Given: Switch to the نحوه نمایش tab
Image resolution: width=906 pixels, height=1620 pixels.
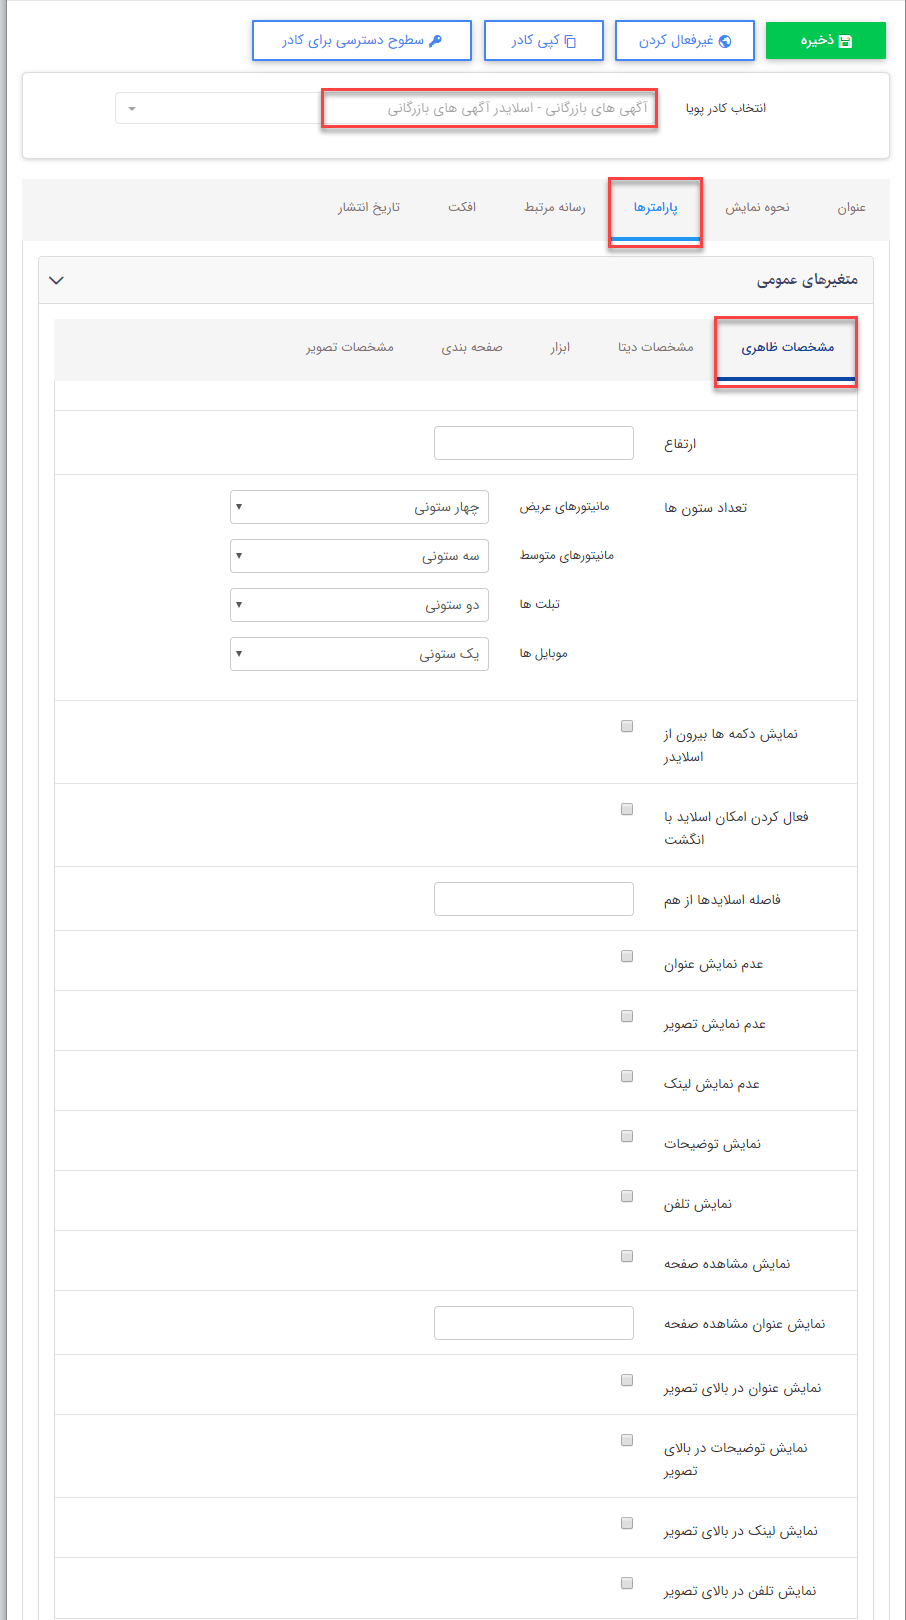Looking at the screenshot, I should point(757,207).
